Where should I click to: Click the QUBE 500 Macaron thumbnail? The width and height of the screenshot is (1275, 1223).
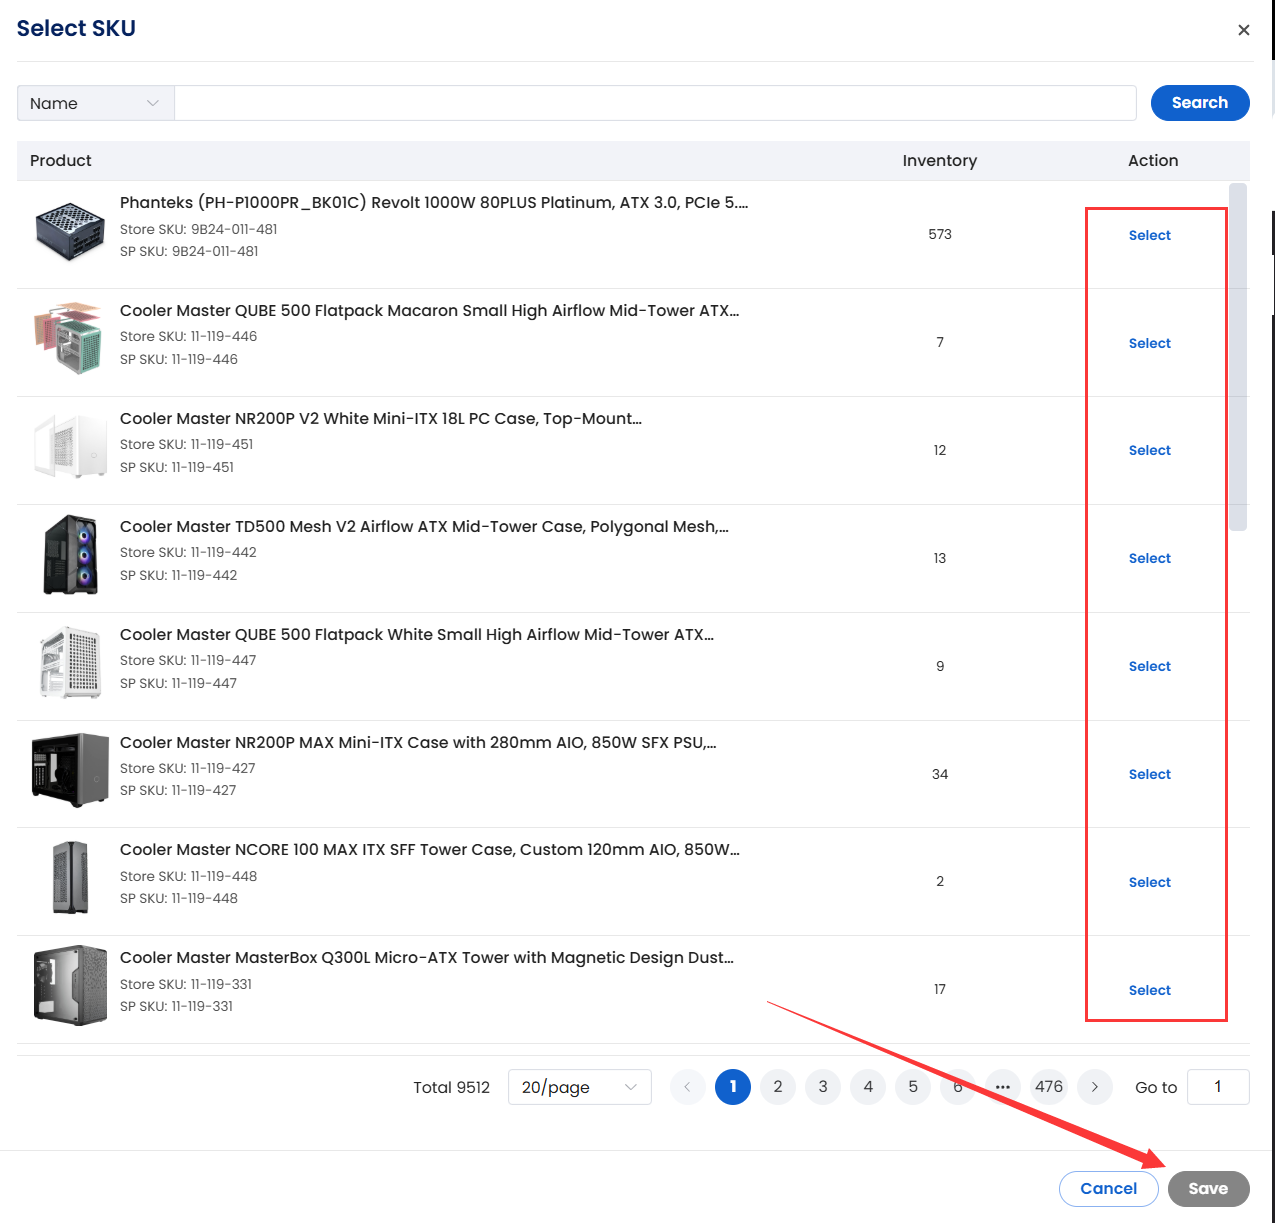[70, 339]
